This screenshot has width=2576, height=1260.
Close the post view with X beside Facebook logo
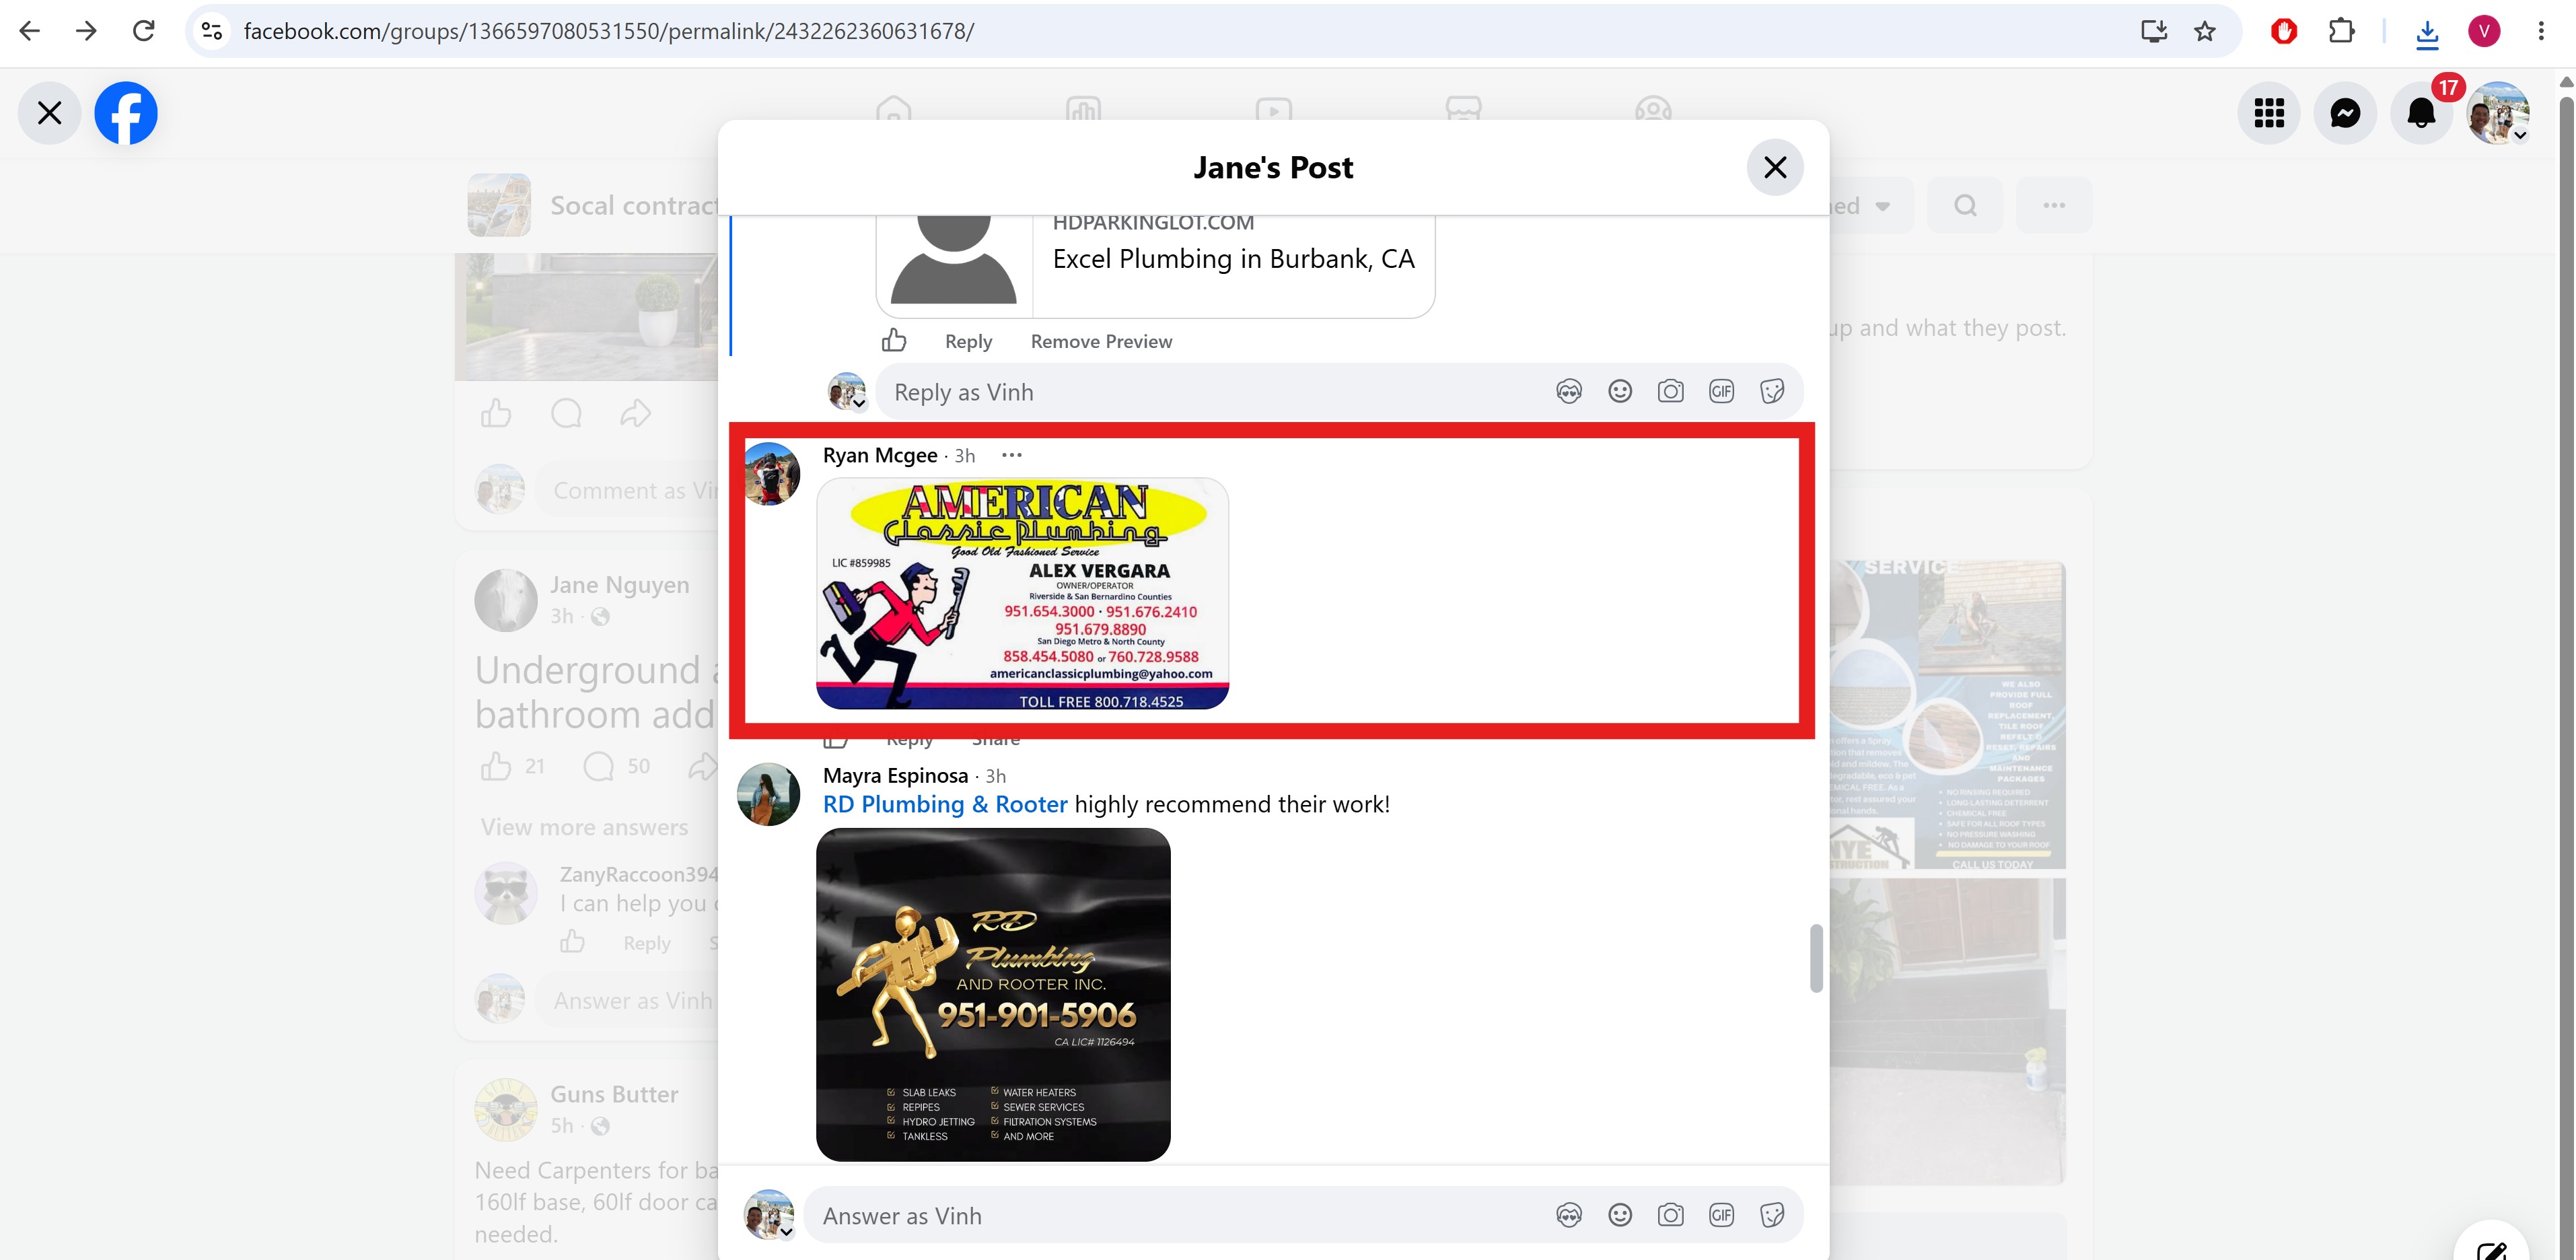point(49,113)
